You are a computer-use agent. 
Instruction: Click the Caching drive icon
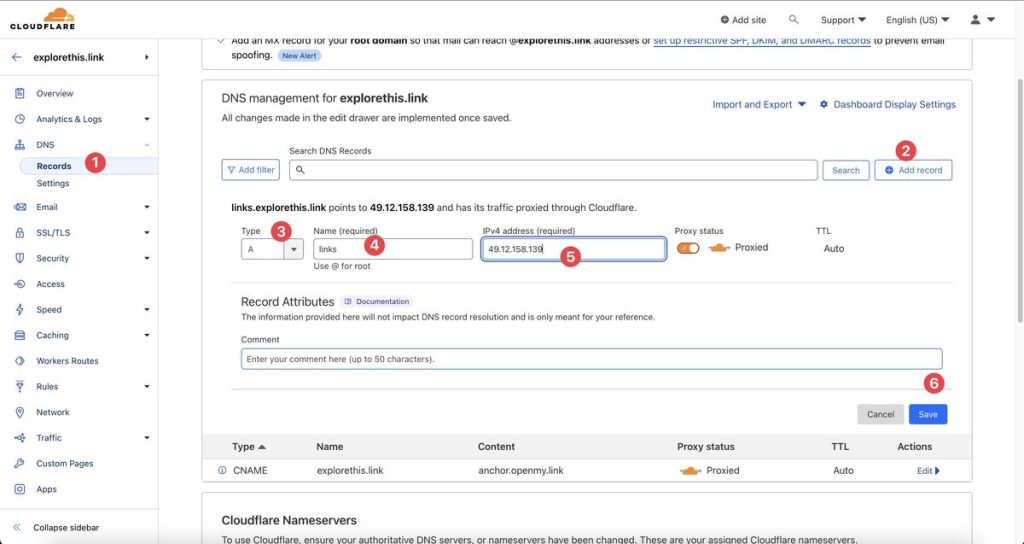[20, 335]
